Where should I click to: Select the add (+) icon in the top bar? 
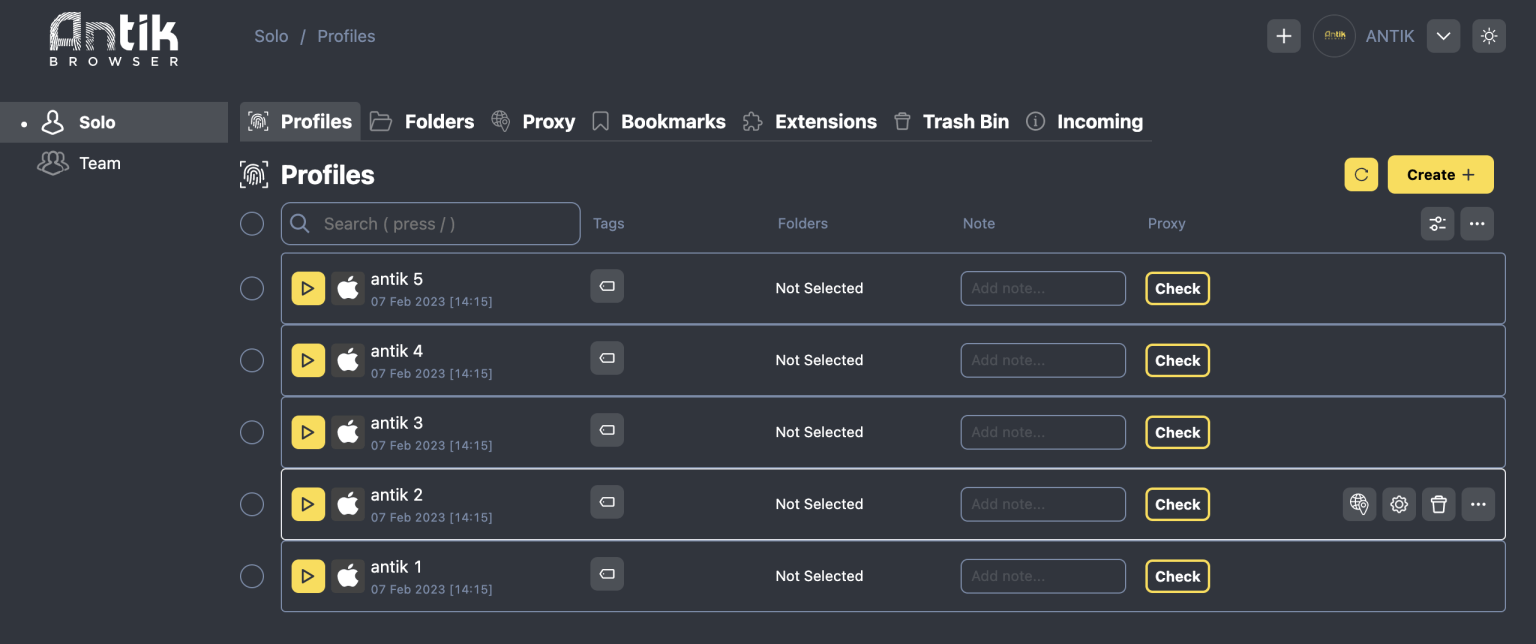(x=1284, y=35)
